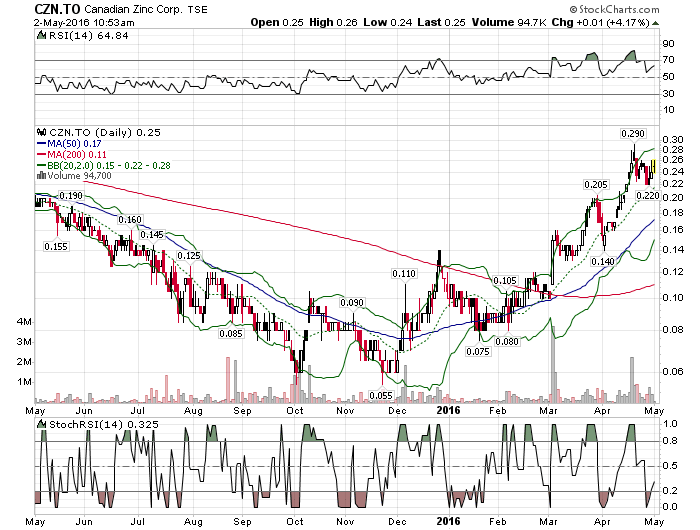Click the 0.190 price annotation
Viewport: 700px width, 530px height.
click(71, 196)
